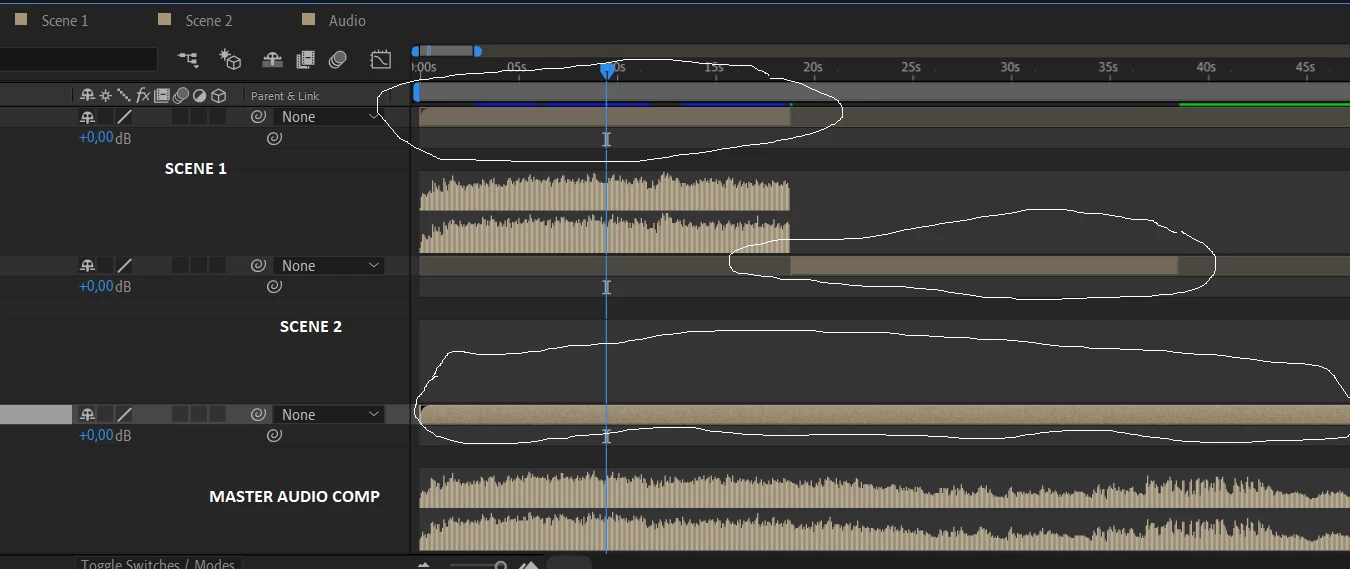The height and width of the screenshot is (569, 1350).
Task: Toggle shy switch on the top layer
Action: click(88, 116)
